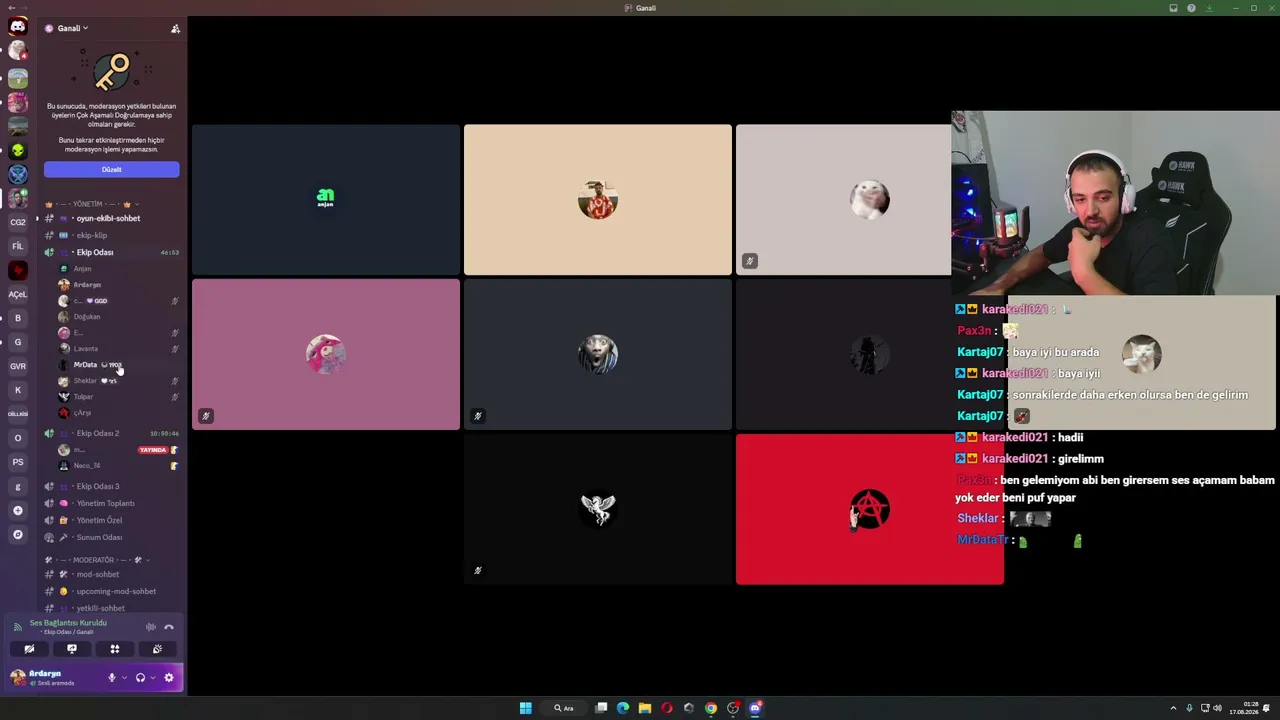1280x720 pixels.
Task: Open File Explorer from taskbar
Action: [645, 708]
